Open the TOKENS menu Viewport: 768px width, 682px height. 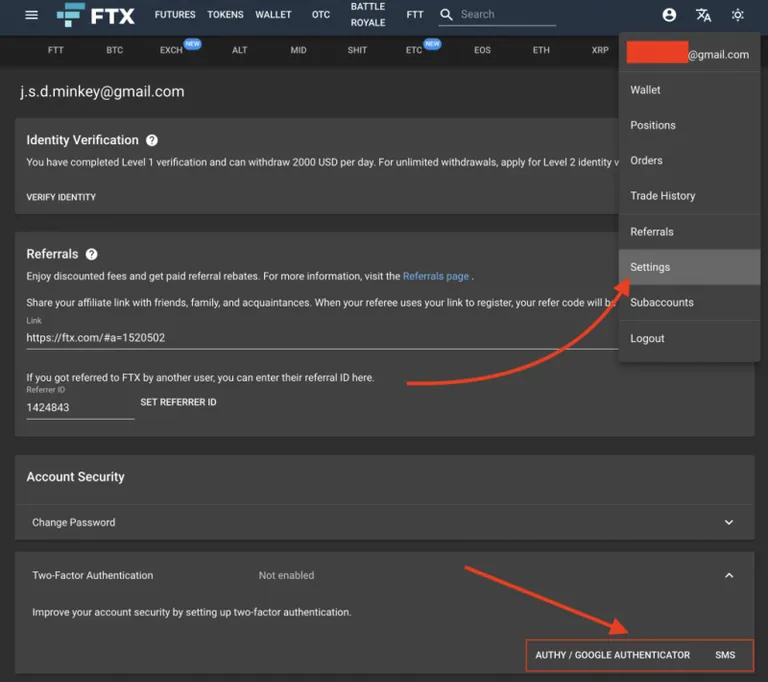point(225,15)
